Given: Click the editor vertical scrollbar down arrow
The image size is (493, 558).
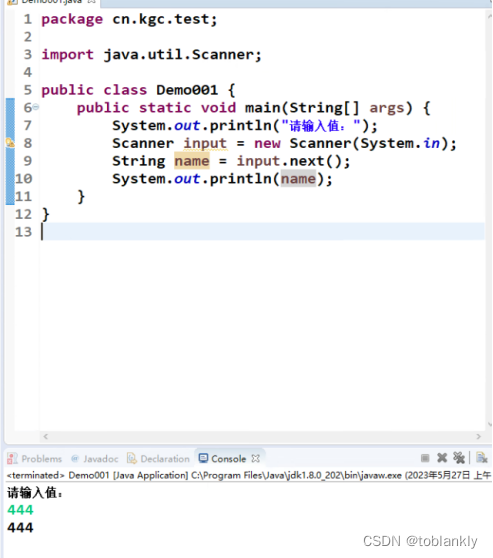Looking at the screenshot, I should pyautogui.click(x=489, y=424).
